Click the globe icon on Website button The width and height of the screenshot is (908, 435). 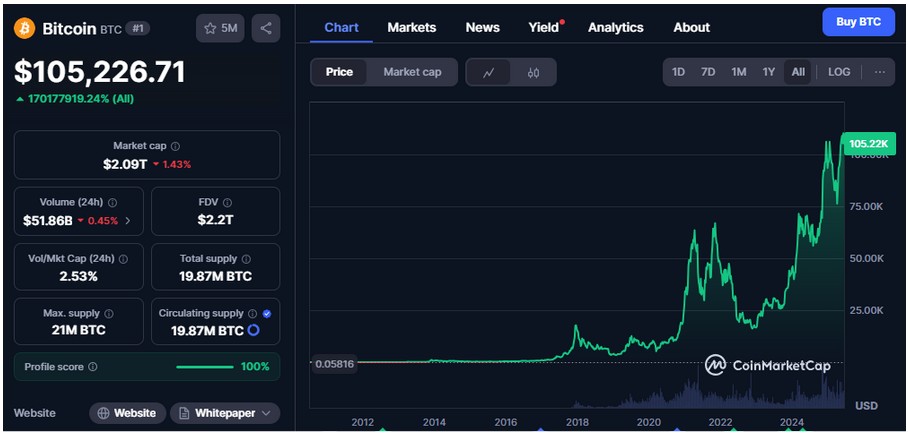tap(104, 413)
